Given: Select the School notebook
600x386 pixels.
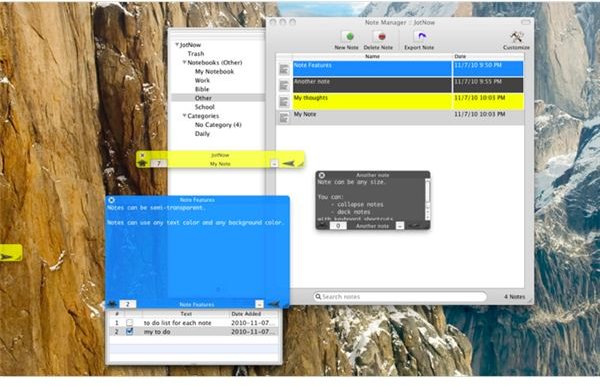Looking at the screenshot, I should coord(204,107).
